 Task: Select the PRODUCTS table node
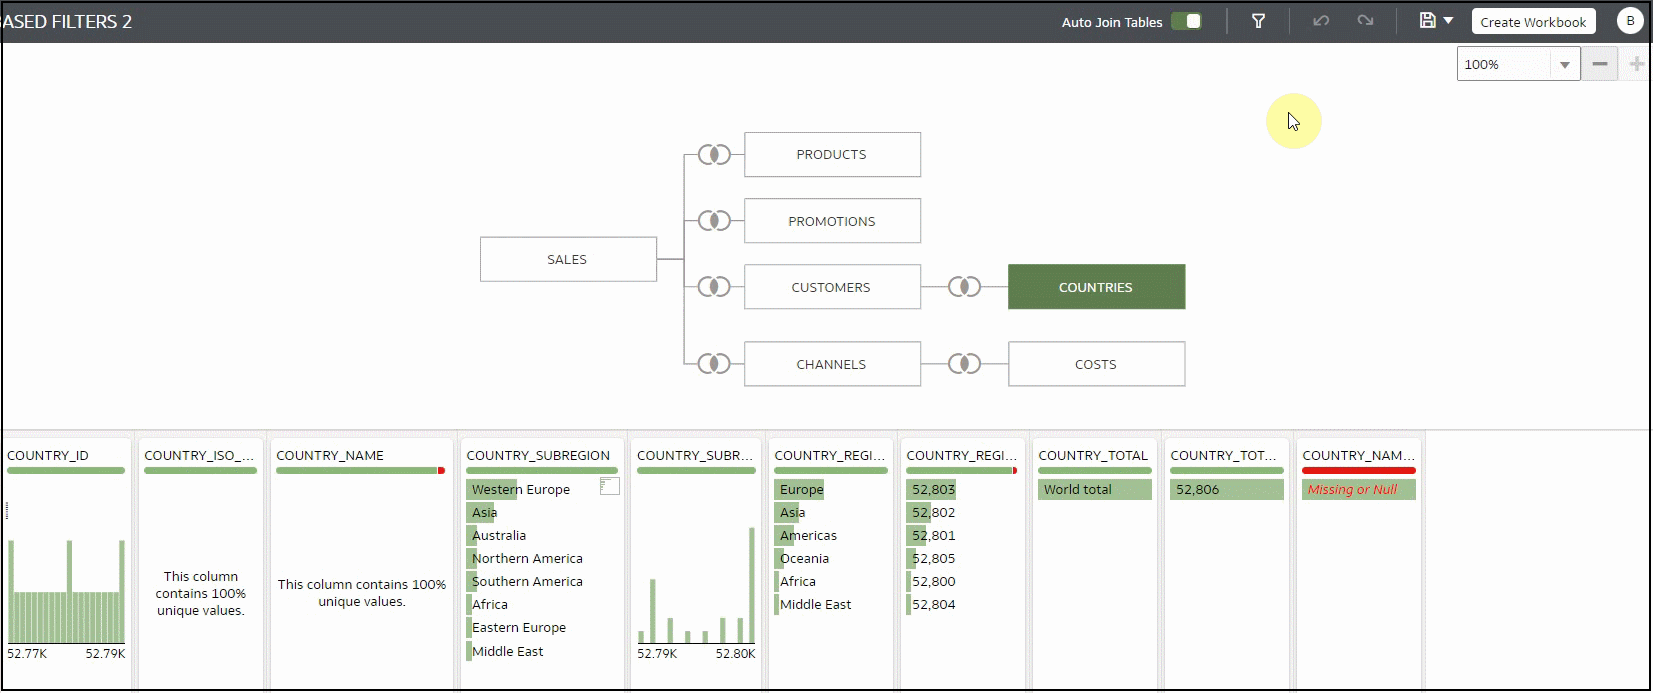(x=832, y=155)
